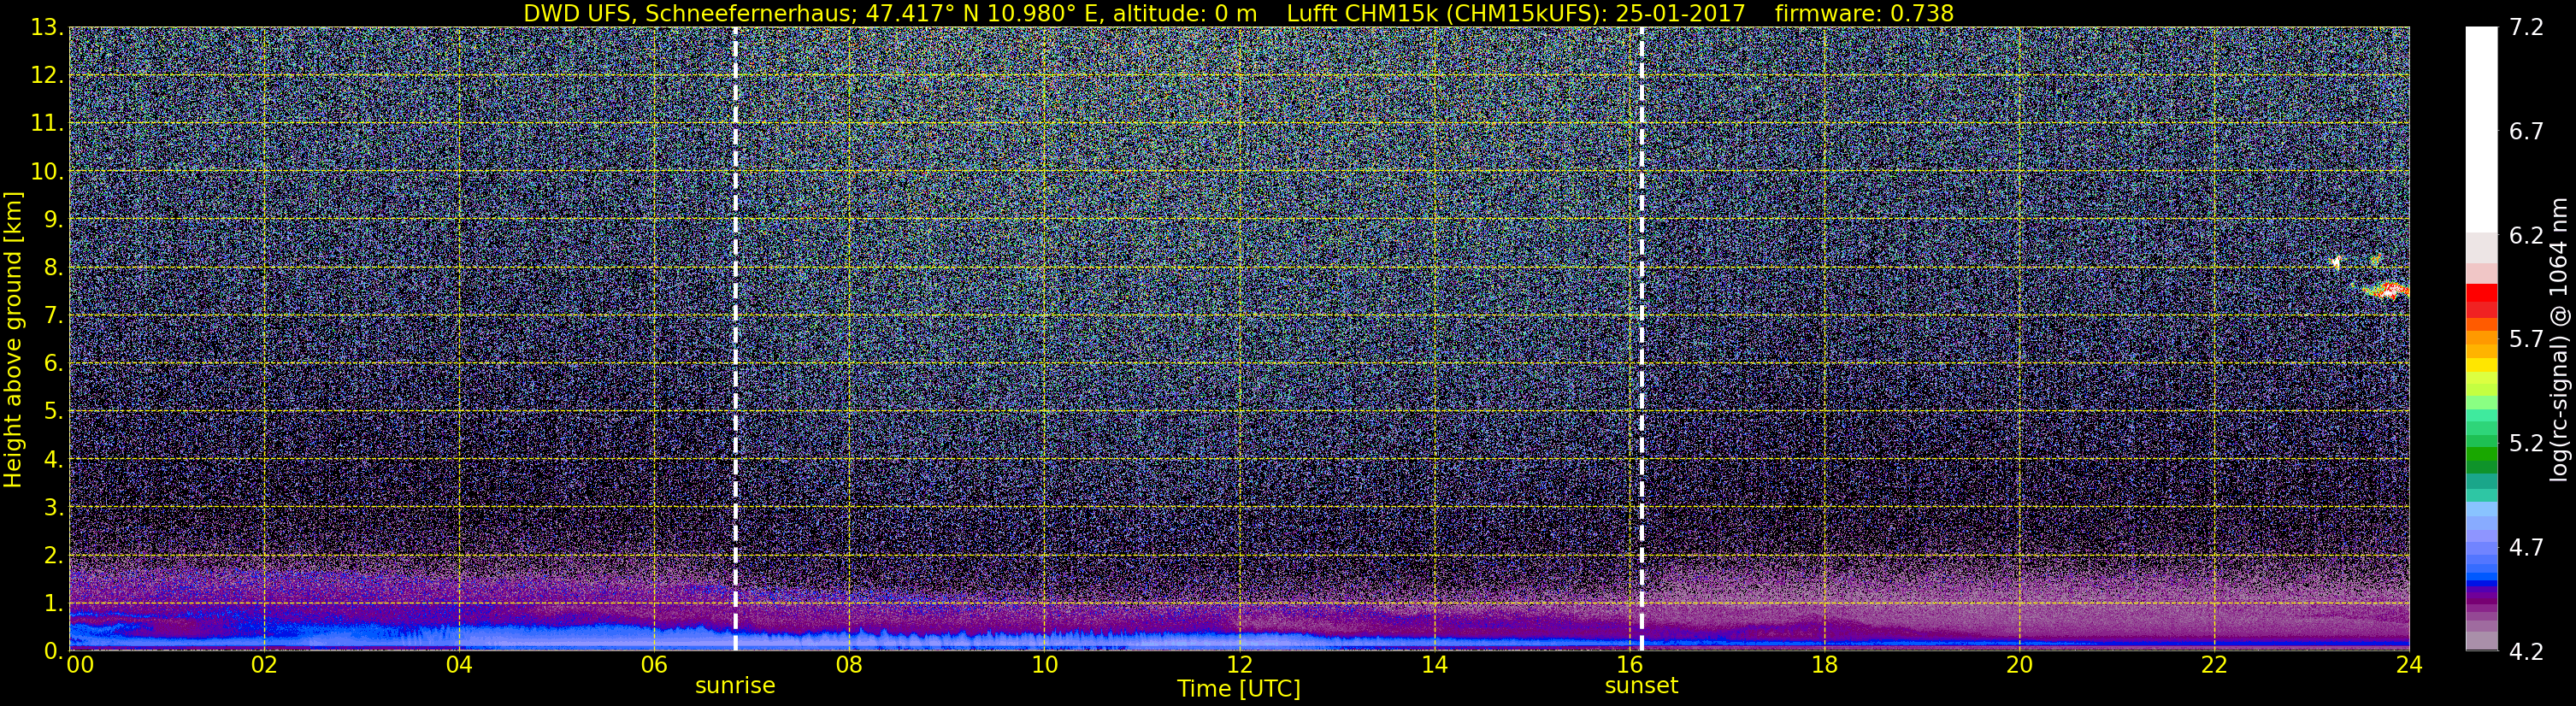
Task: Click the '8.' height axis tick label
Action: 54,268
